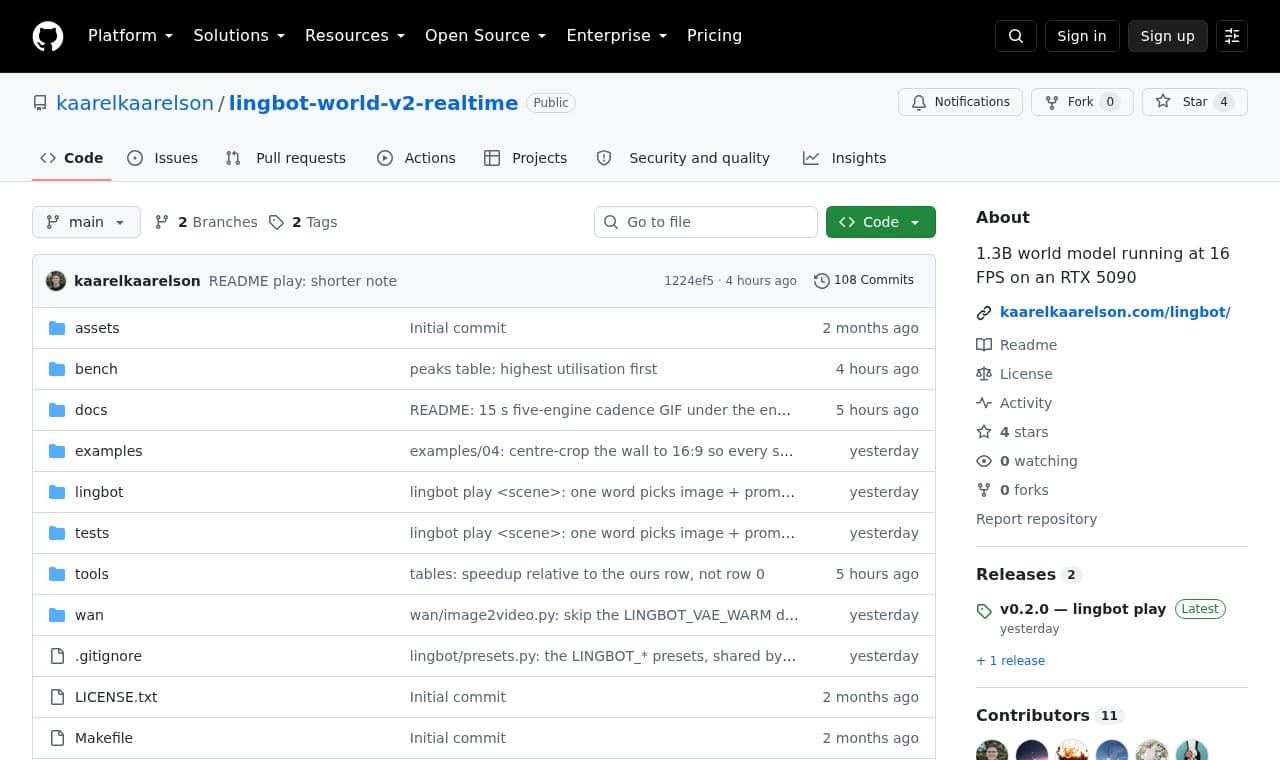View the 2 Branches link

click(x=206, y=222)
